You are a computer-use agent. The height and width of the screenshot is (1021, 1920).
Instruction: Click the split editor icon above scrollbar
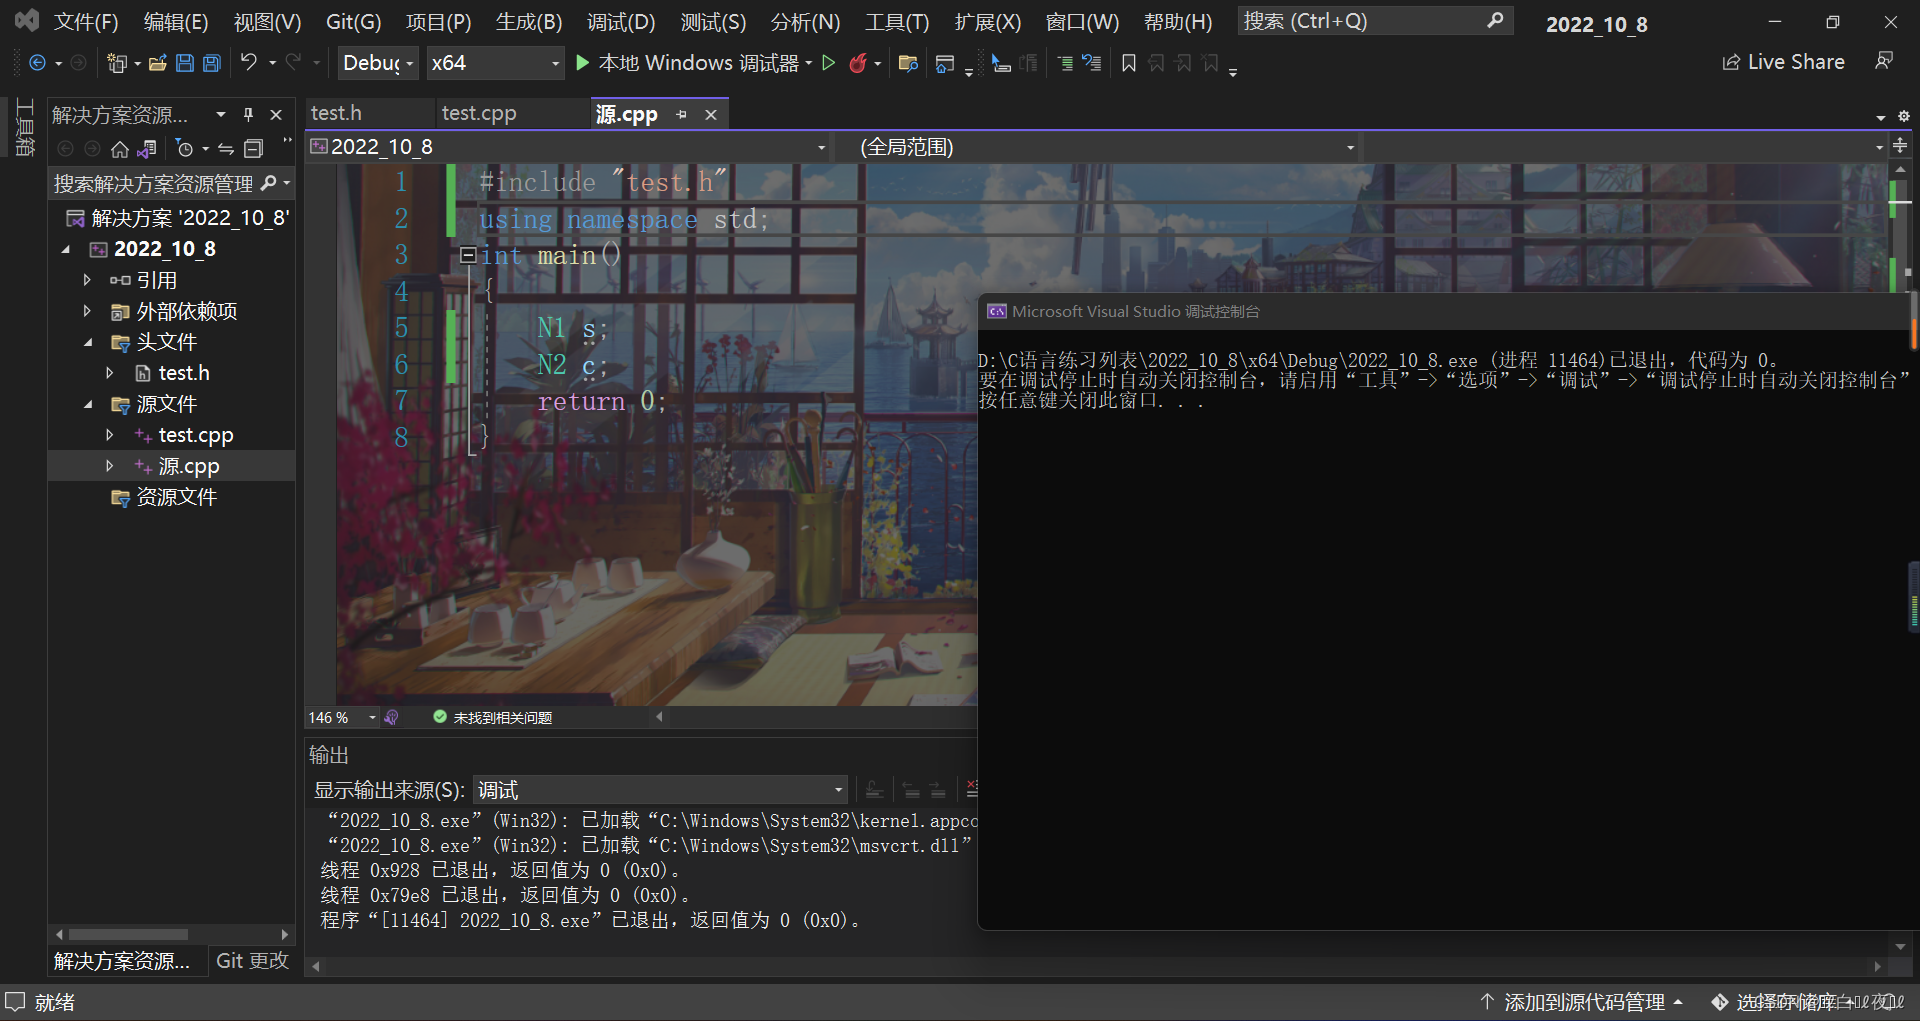click(x=1900, y=146)
